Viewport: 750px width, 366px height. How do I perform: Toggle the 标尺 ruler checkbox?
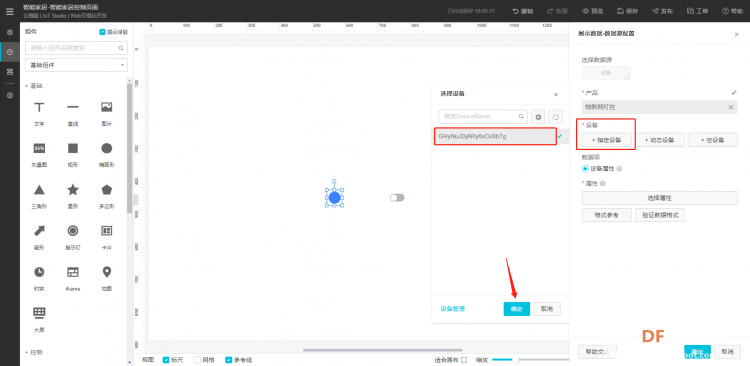coord(166,360)
